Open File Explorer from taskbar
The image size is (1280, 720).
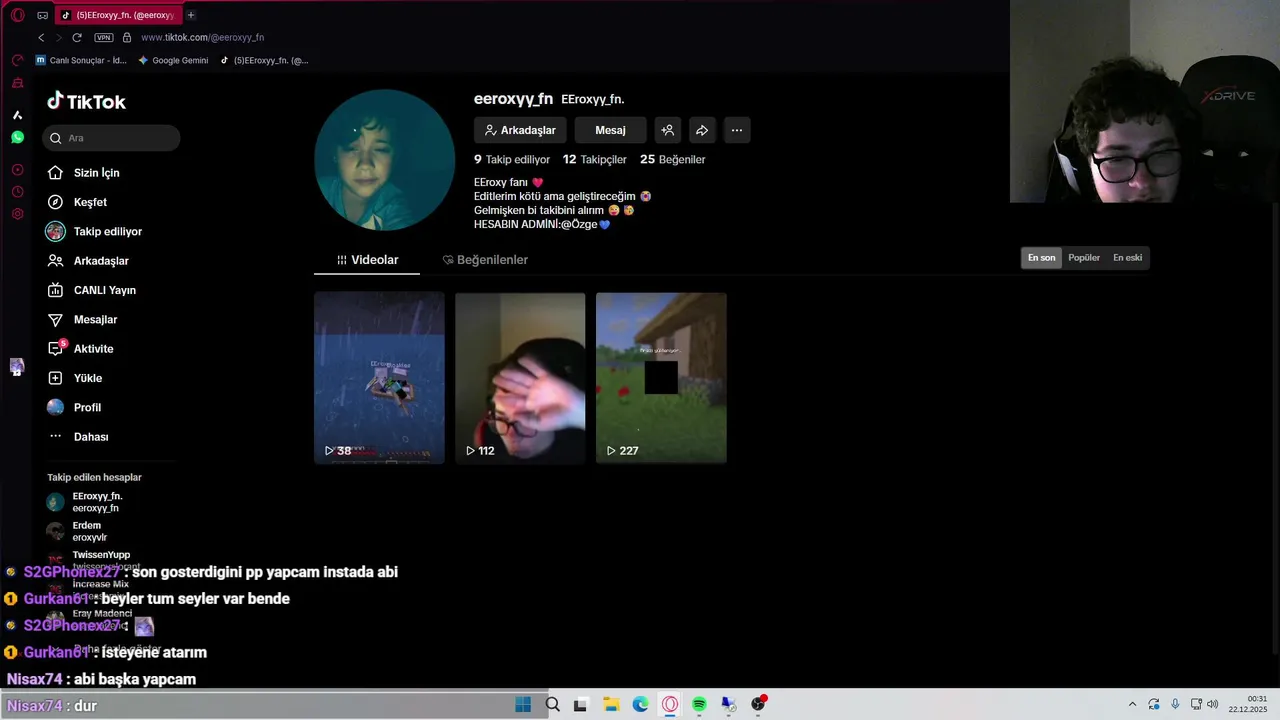click(x=611, y=704)
